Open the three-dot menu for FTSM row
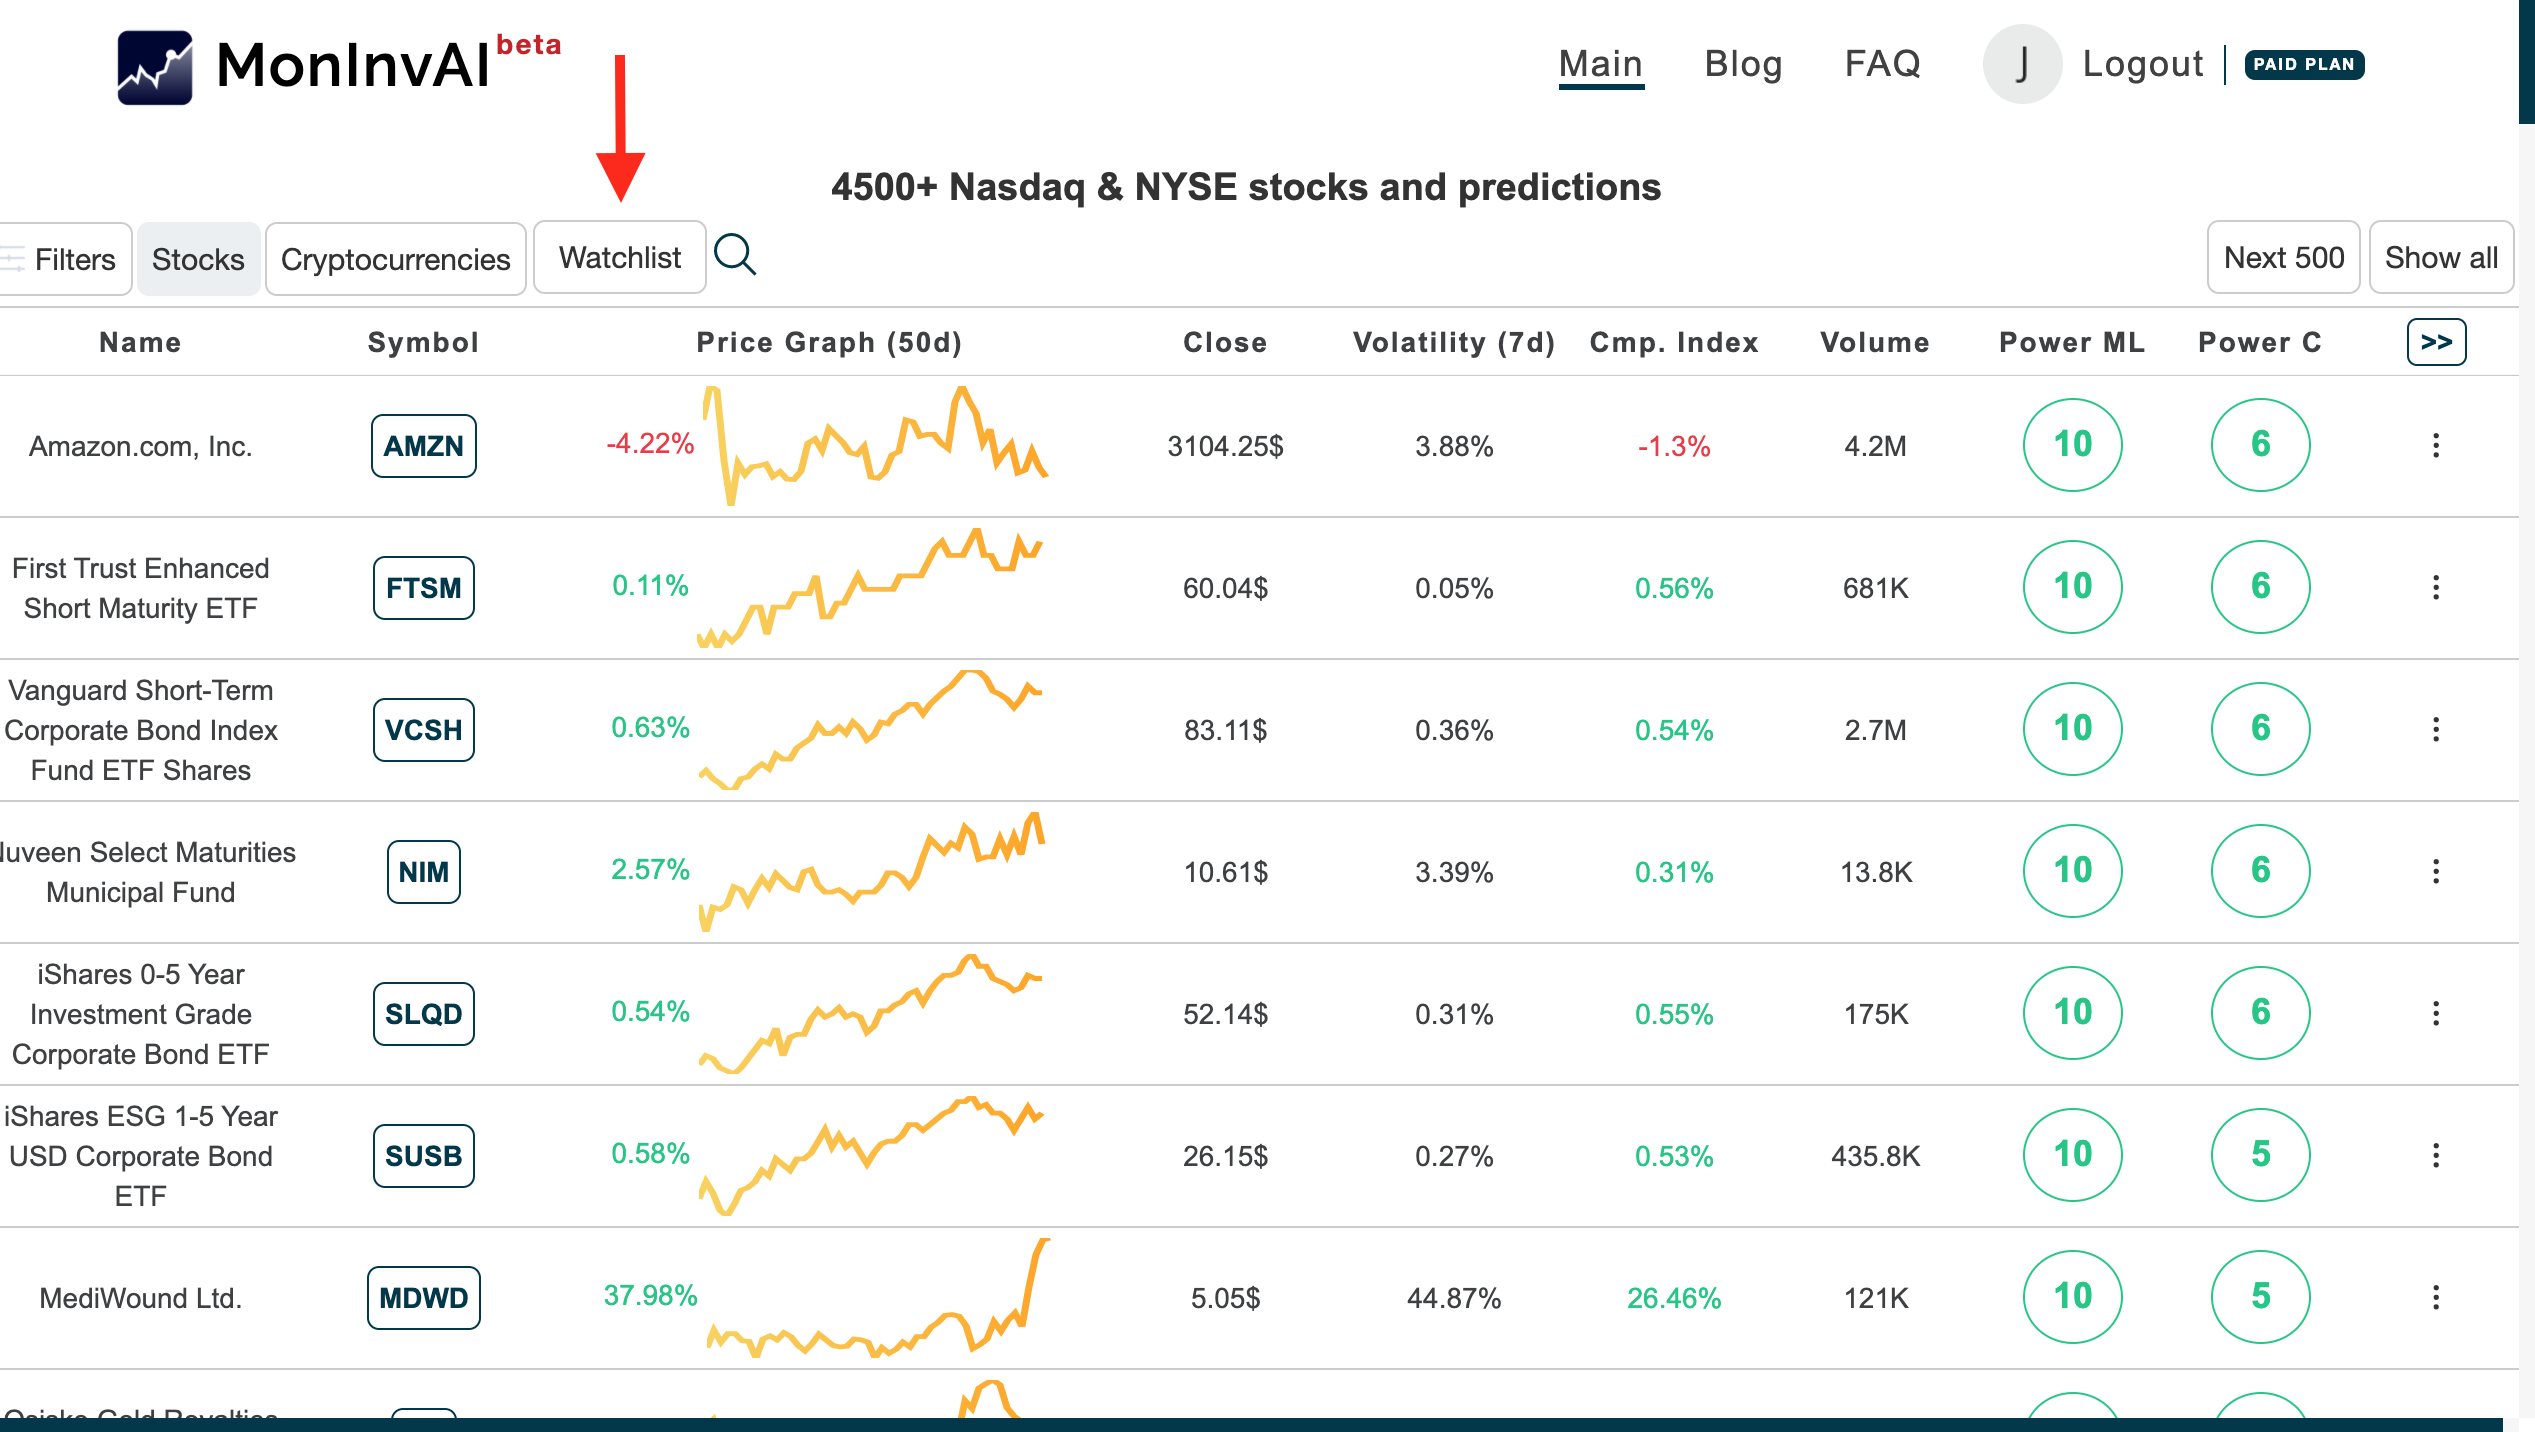The width and height of the screenshot is (2535, 1432). (2435, 587)
